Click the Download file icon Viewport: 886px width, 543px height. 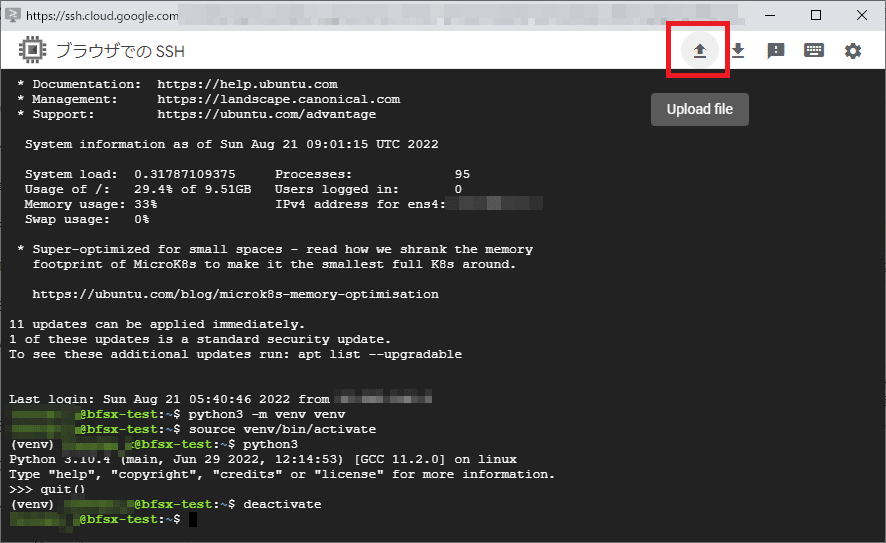[x=738, y=51]
